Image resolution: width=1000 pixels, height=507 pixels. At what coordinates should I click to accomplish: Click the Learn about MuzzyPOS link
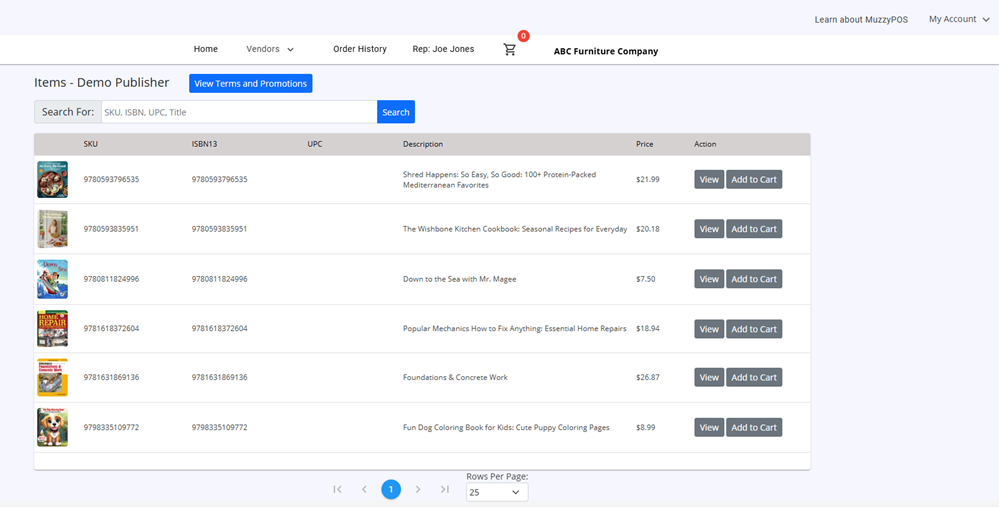click(861, 20)
